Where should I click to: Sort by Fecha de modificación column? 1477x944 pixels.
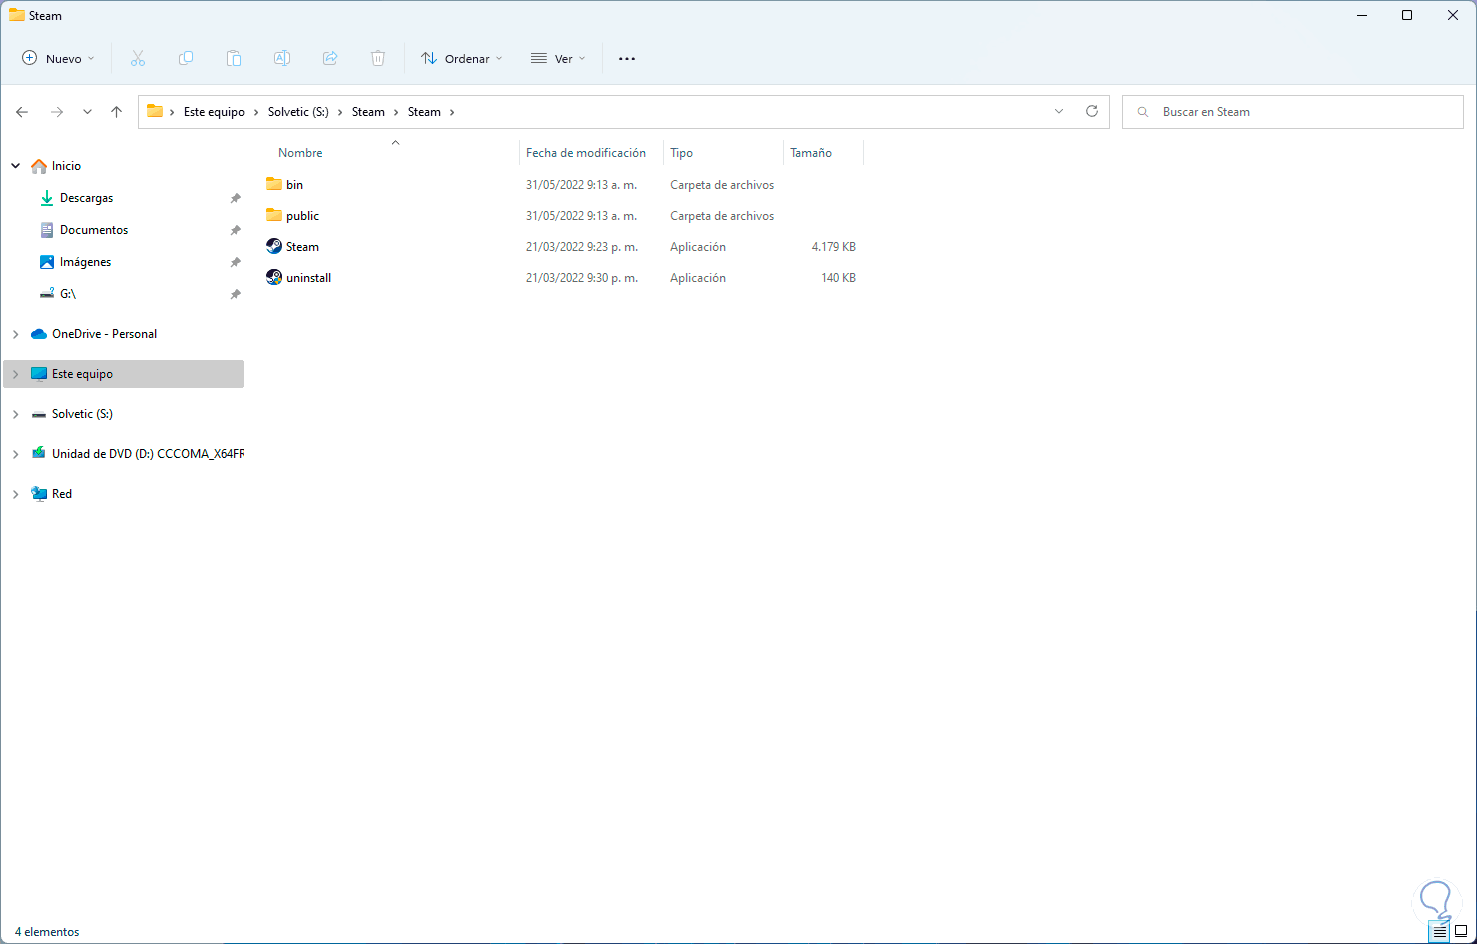click(x=586, y=153)
